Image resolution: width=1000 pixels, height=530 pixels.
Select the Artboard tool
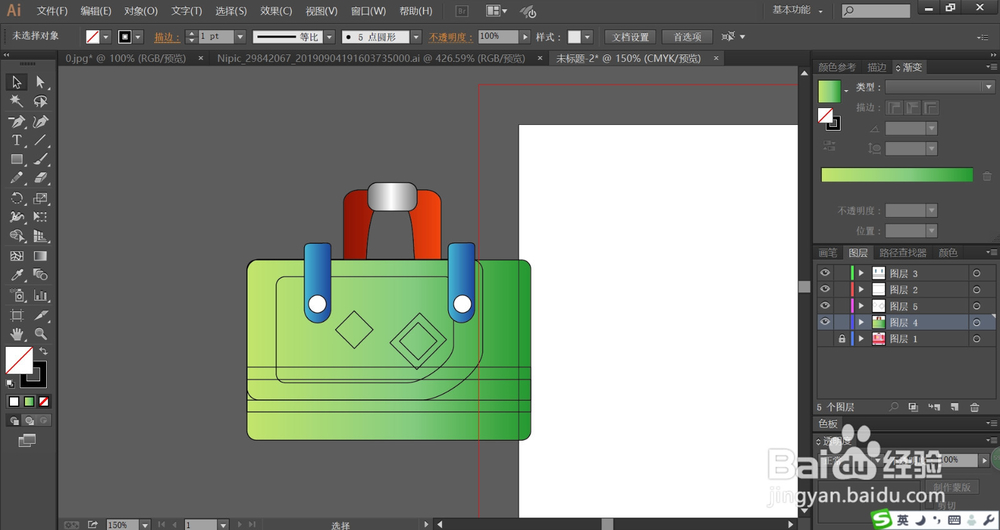(x=17, y=315)
